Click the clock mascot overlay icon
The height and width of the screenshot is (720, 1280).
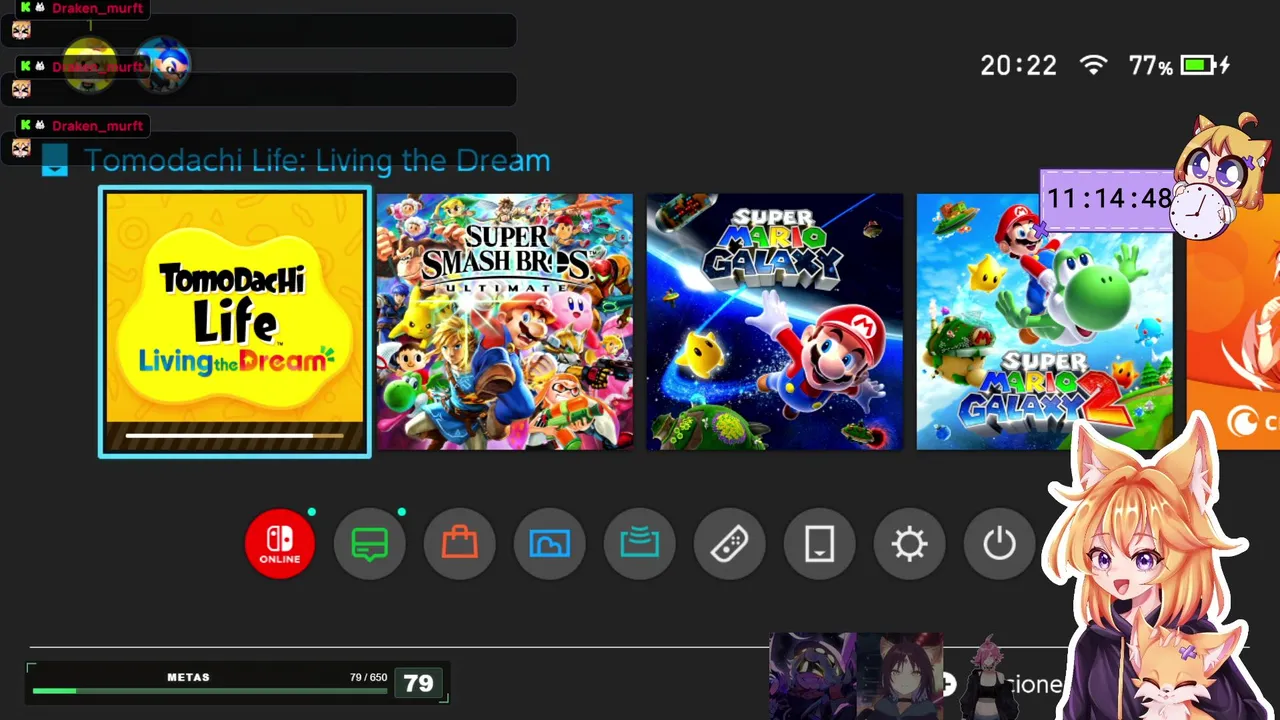pyautogui.click(x=1222, y=177)
